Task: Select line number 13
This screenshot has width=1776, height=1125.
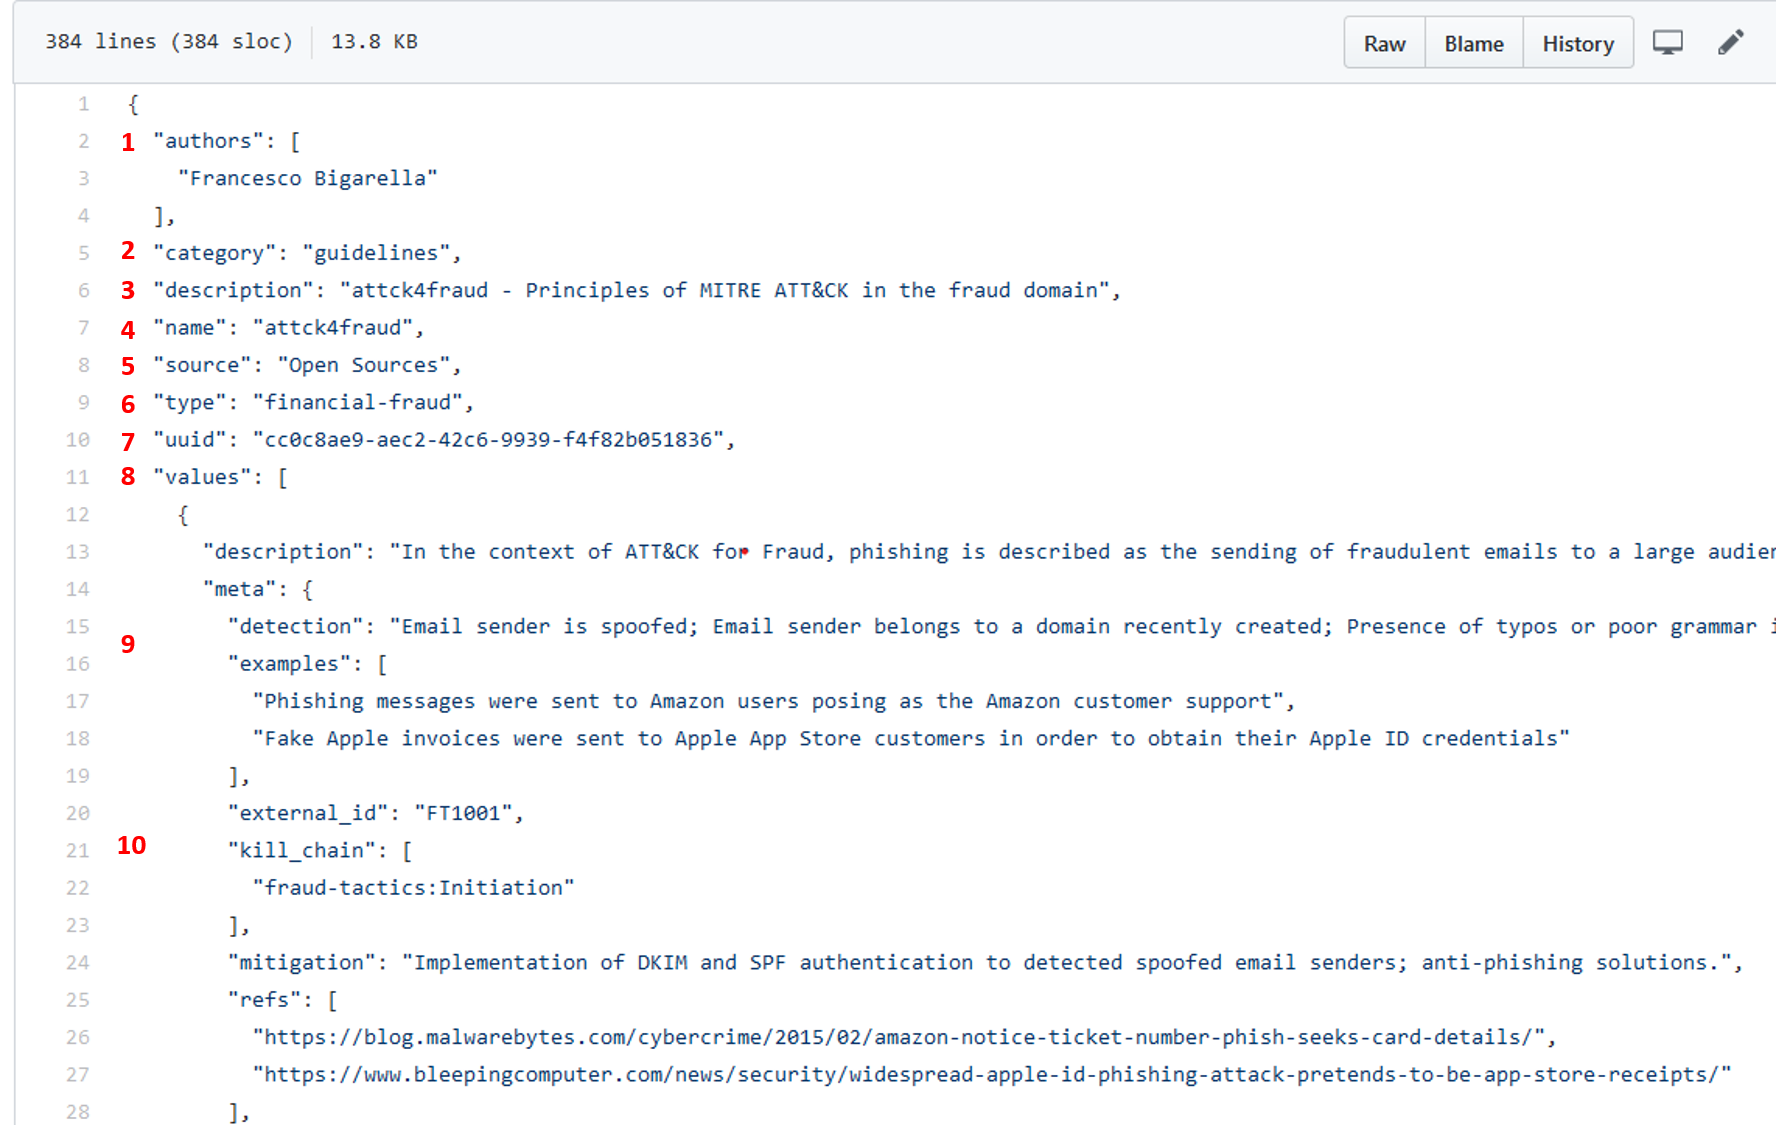Action: pos(78,552)
